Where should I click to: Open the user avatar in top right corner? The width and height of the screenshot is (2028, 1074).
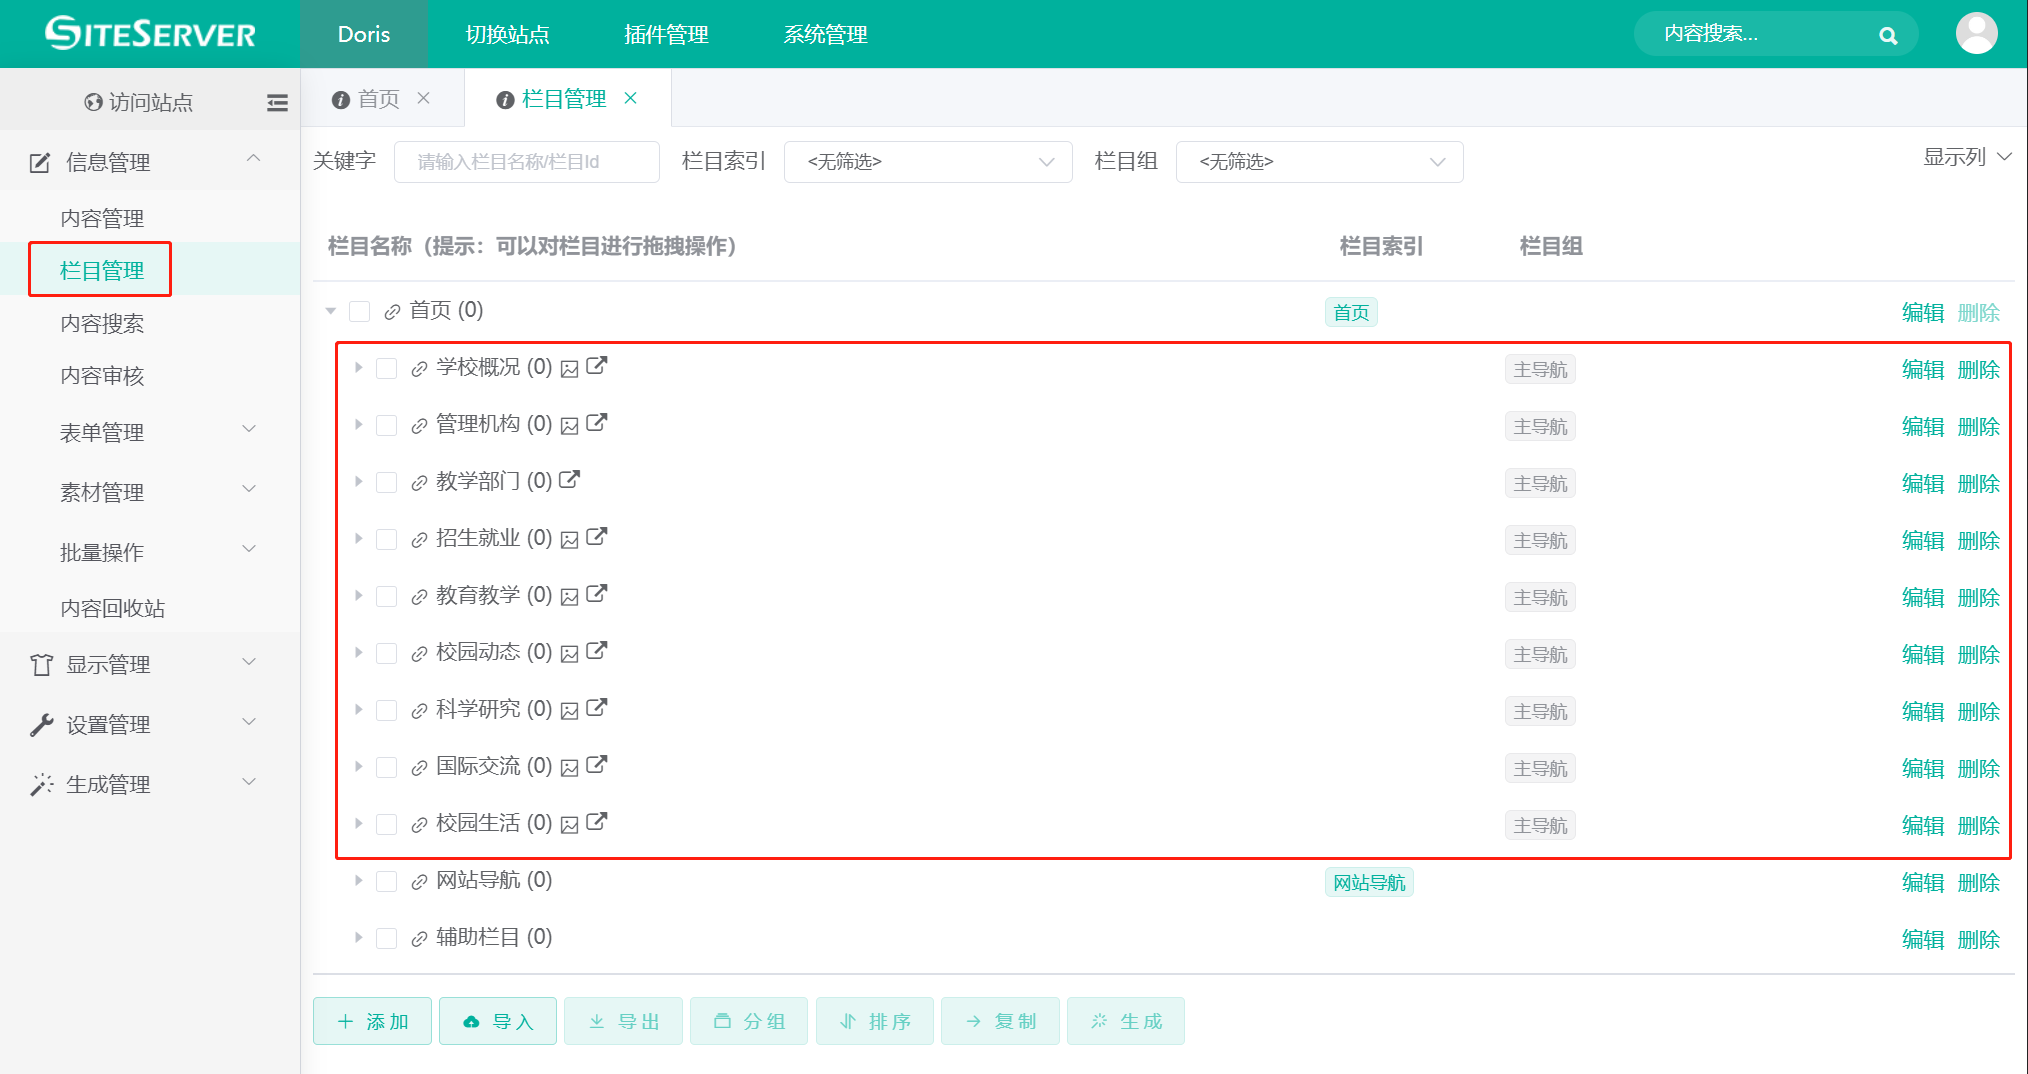[x=1977, y=33]
